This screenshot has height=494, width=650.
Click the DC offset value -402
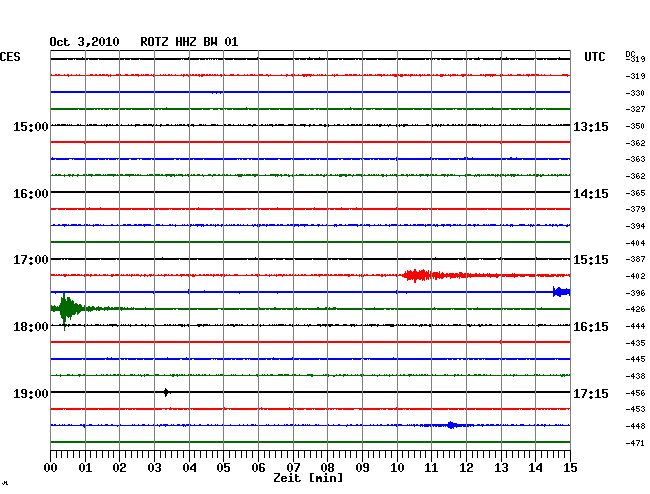pyautogui.click(x=635, y=276)
